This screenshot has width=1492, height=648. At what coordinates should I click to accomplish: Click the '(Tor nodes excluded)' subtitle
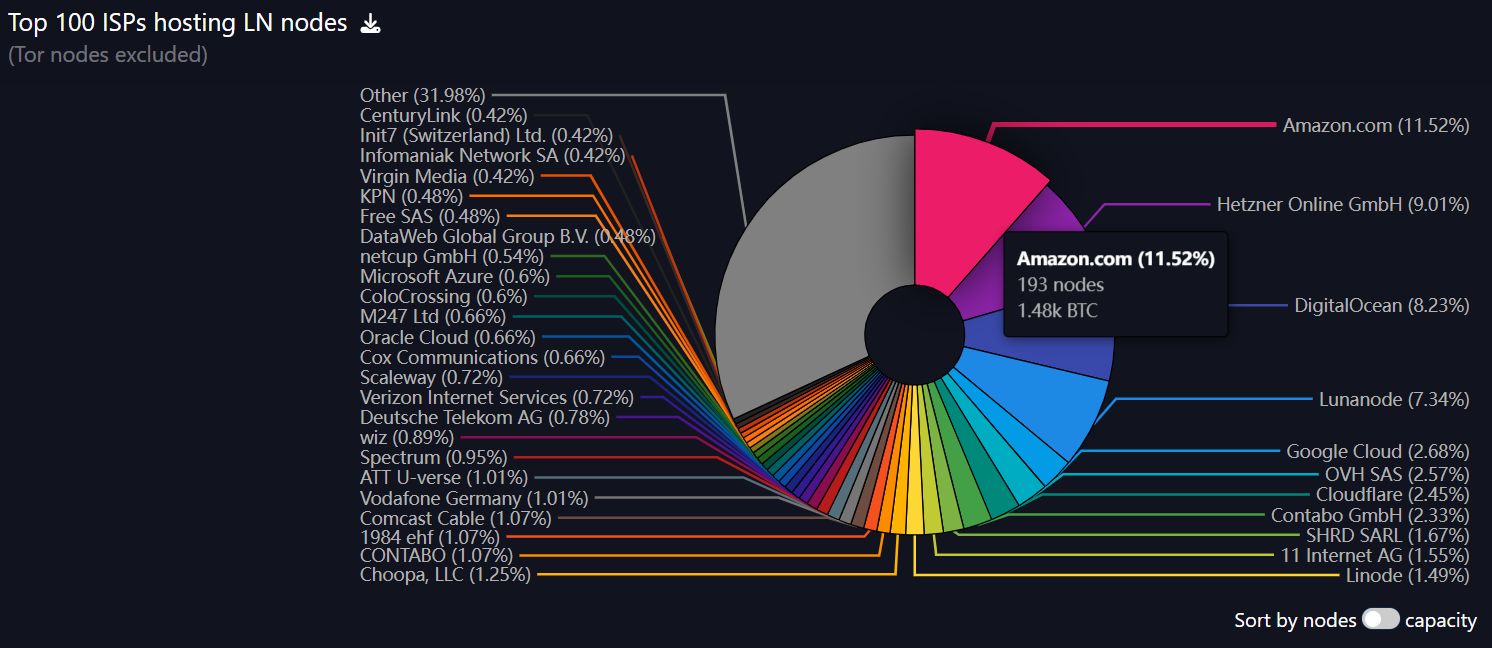click(108, 54)
